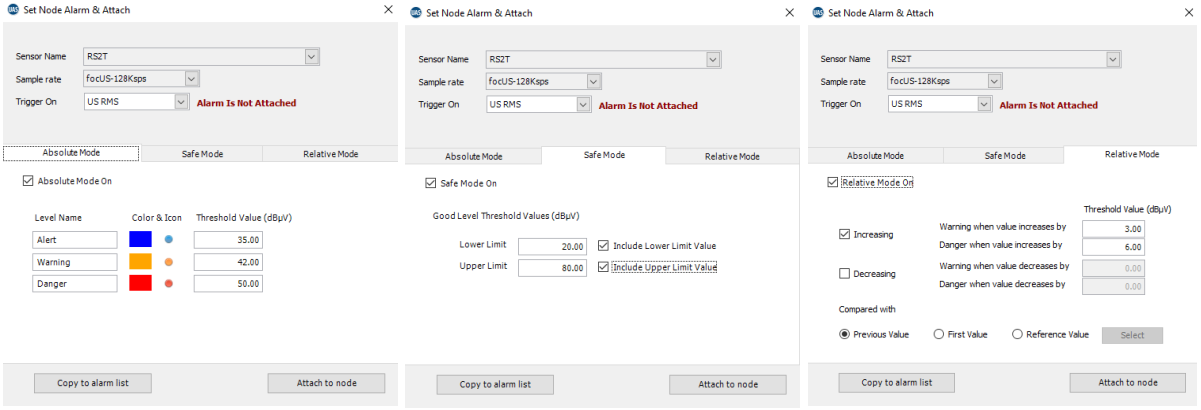This screenshot has height=410, width=1201.
Task: Open Sensor Name dropdown in middle window
Action: click(x=714, y=59)
